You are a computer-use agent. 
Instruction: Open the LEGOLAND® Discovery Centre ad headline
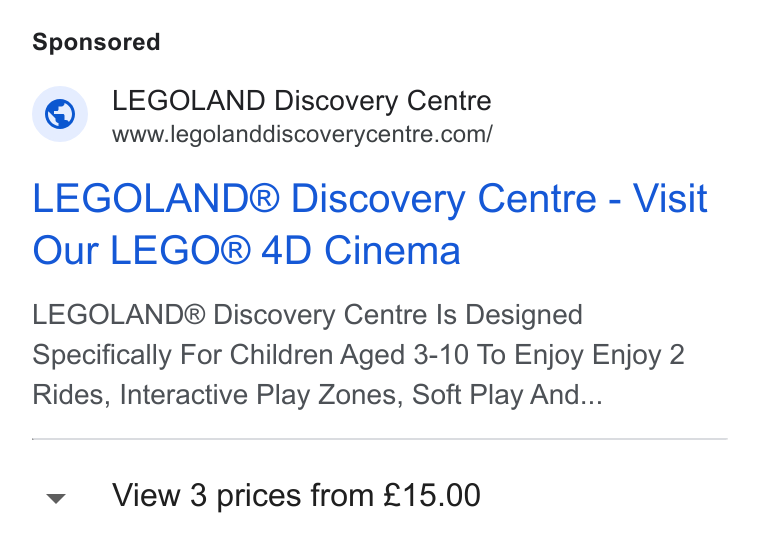(x=370, y=224)
